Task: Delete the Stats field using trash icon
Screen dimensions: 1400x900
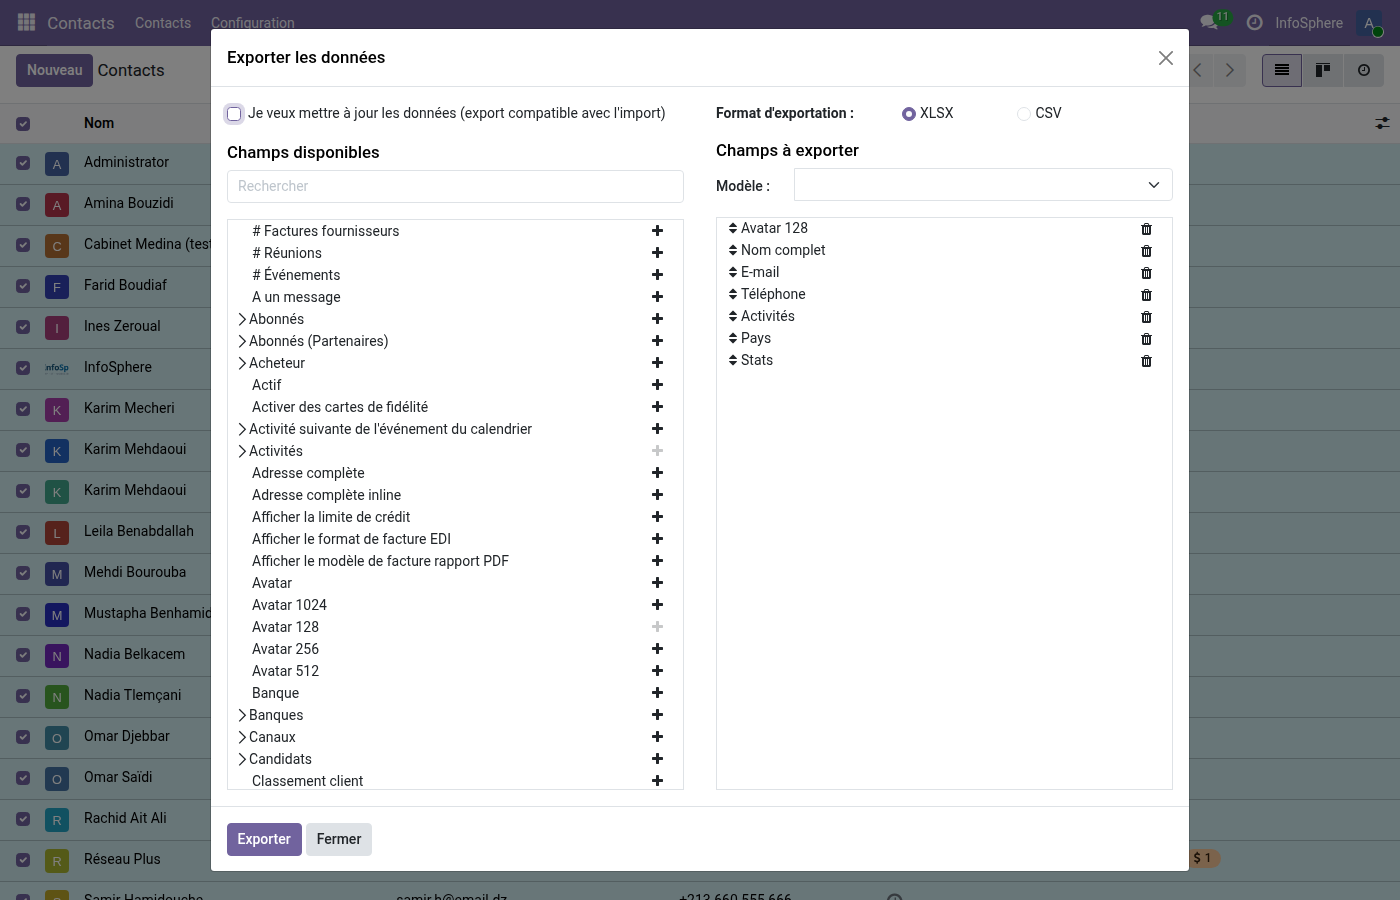Action: point(1146,360)
